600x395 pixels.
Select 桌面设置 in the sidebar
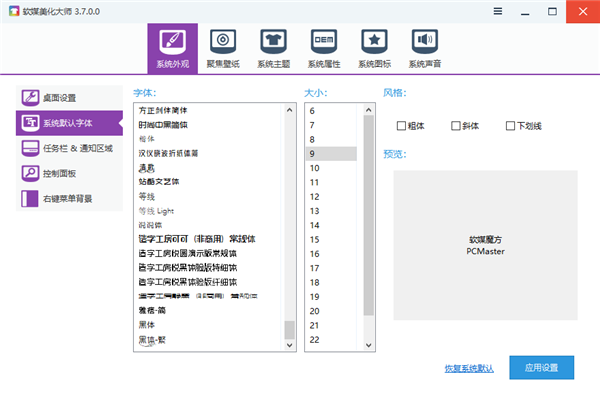(69, 98)
